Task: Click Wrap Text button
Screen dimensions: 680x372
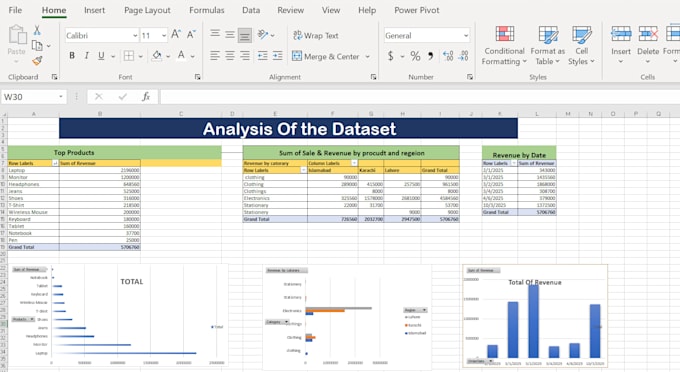Action: tap(316, 36)
